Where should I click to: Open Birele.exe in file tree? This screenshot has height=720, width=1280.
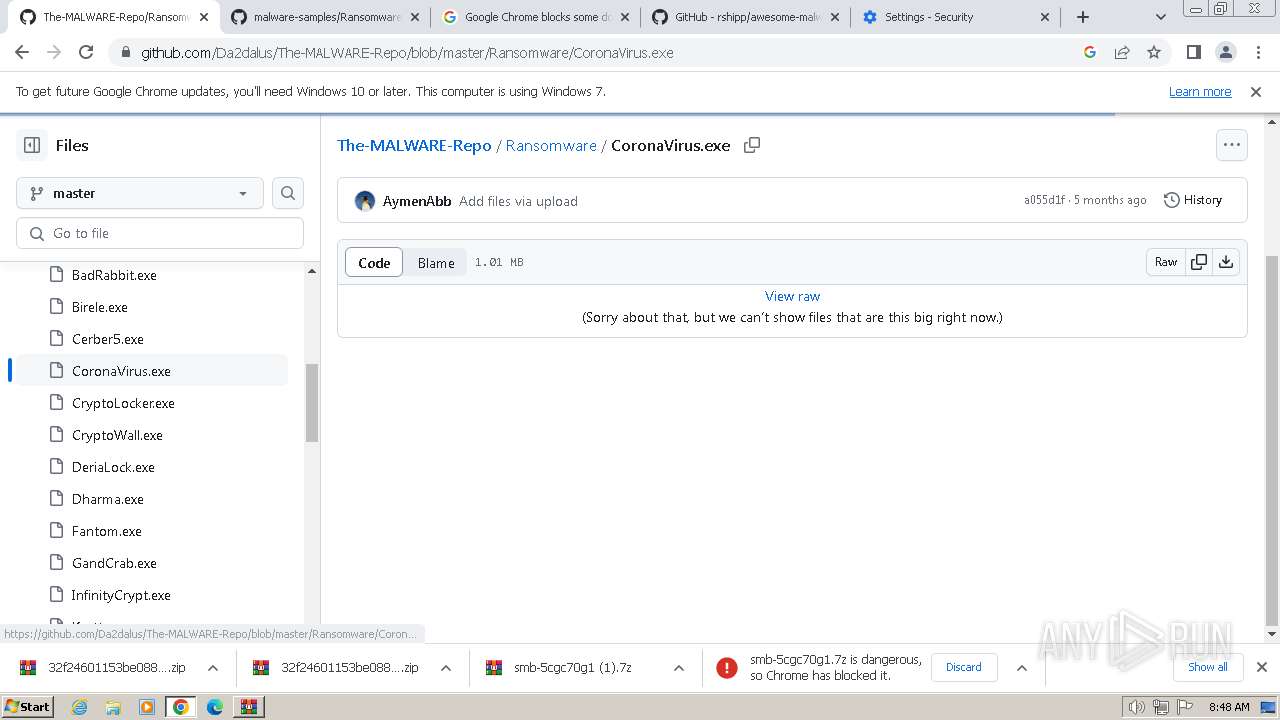pyautogui.click(x=100, y=307)
